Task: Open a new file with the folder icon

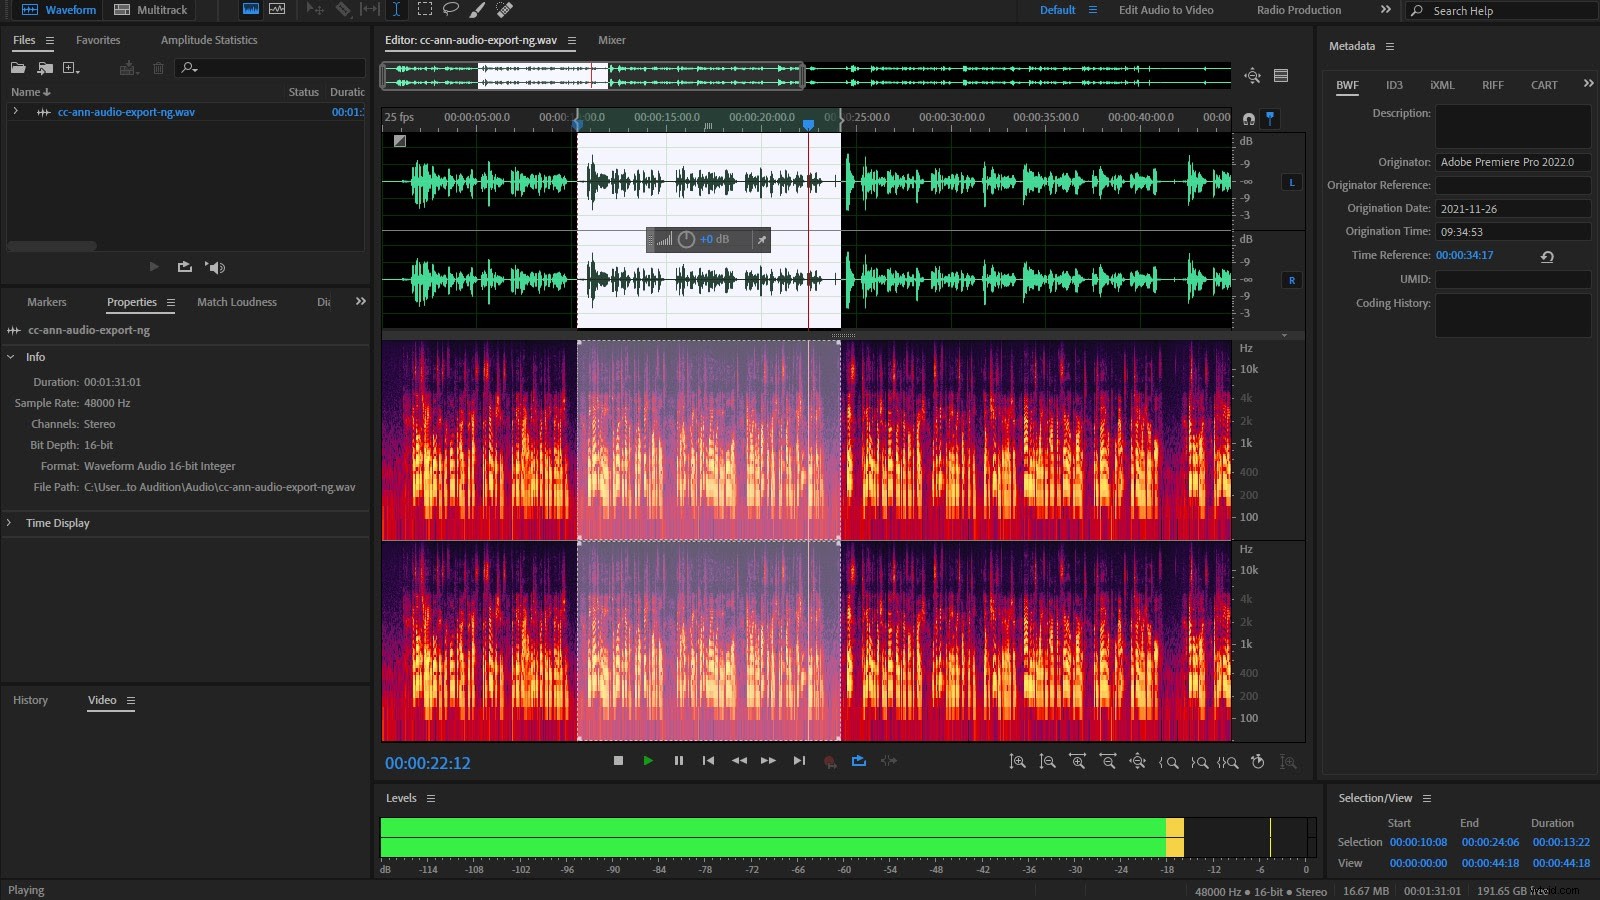Action: pyautogui.click(x=18, y=67)
